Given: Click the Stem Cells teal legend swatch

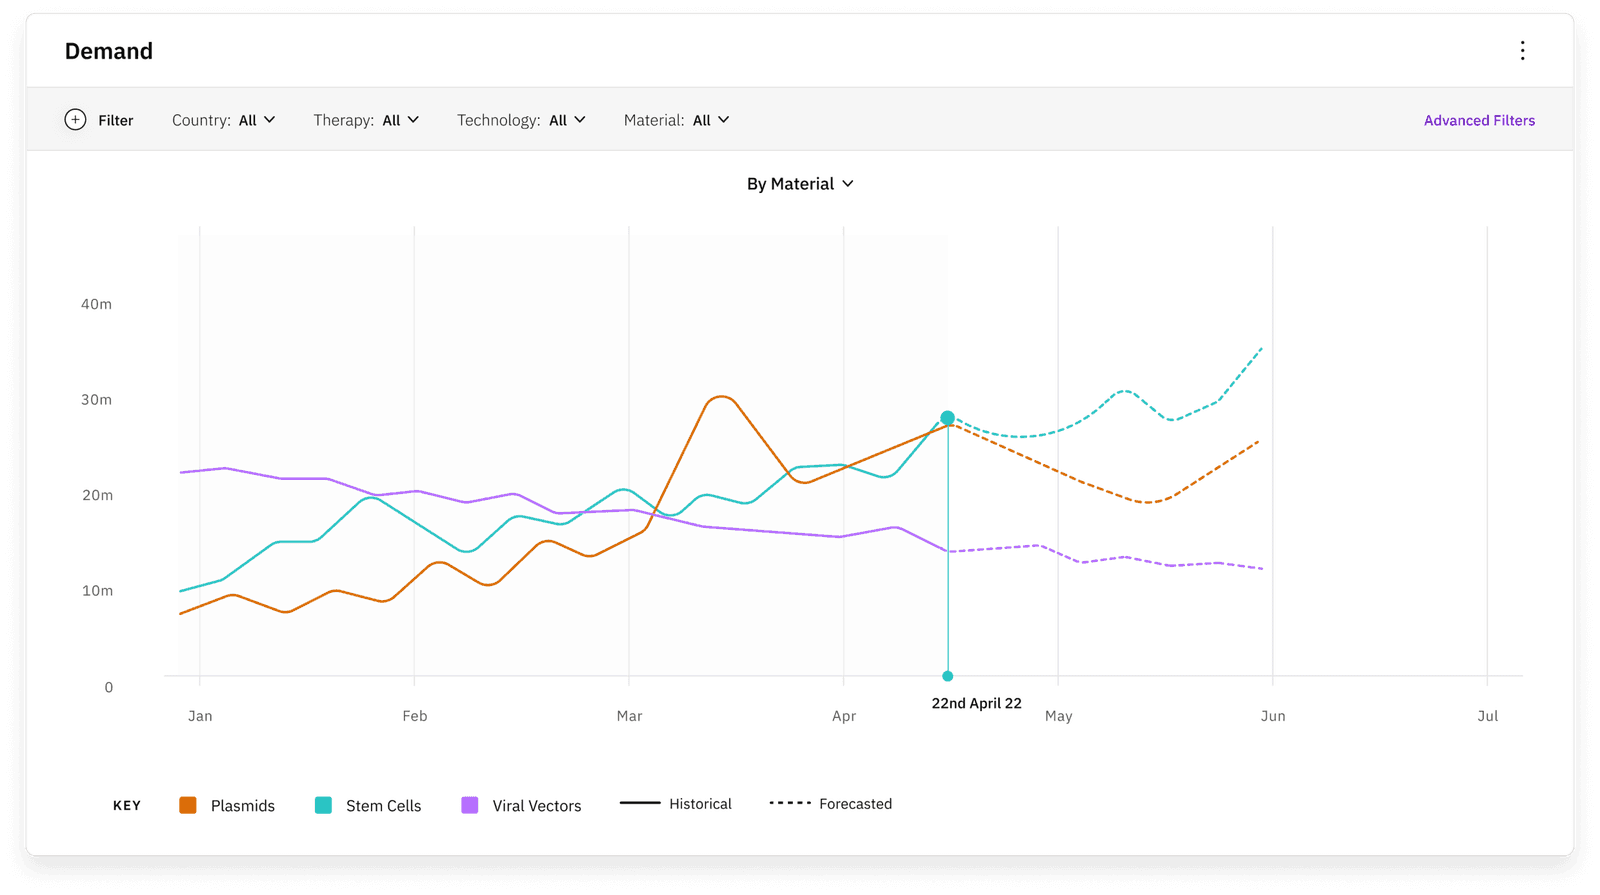Looking at the screenshot, I should pyautogui.click(x=323, y=805).
